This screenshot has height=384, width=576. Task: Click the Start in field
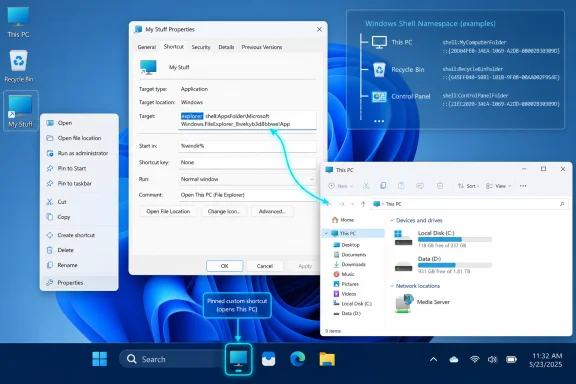tap(247, 146)
